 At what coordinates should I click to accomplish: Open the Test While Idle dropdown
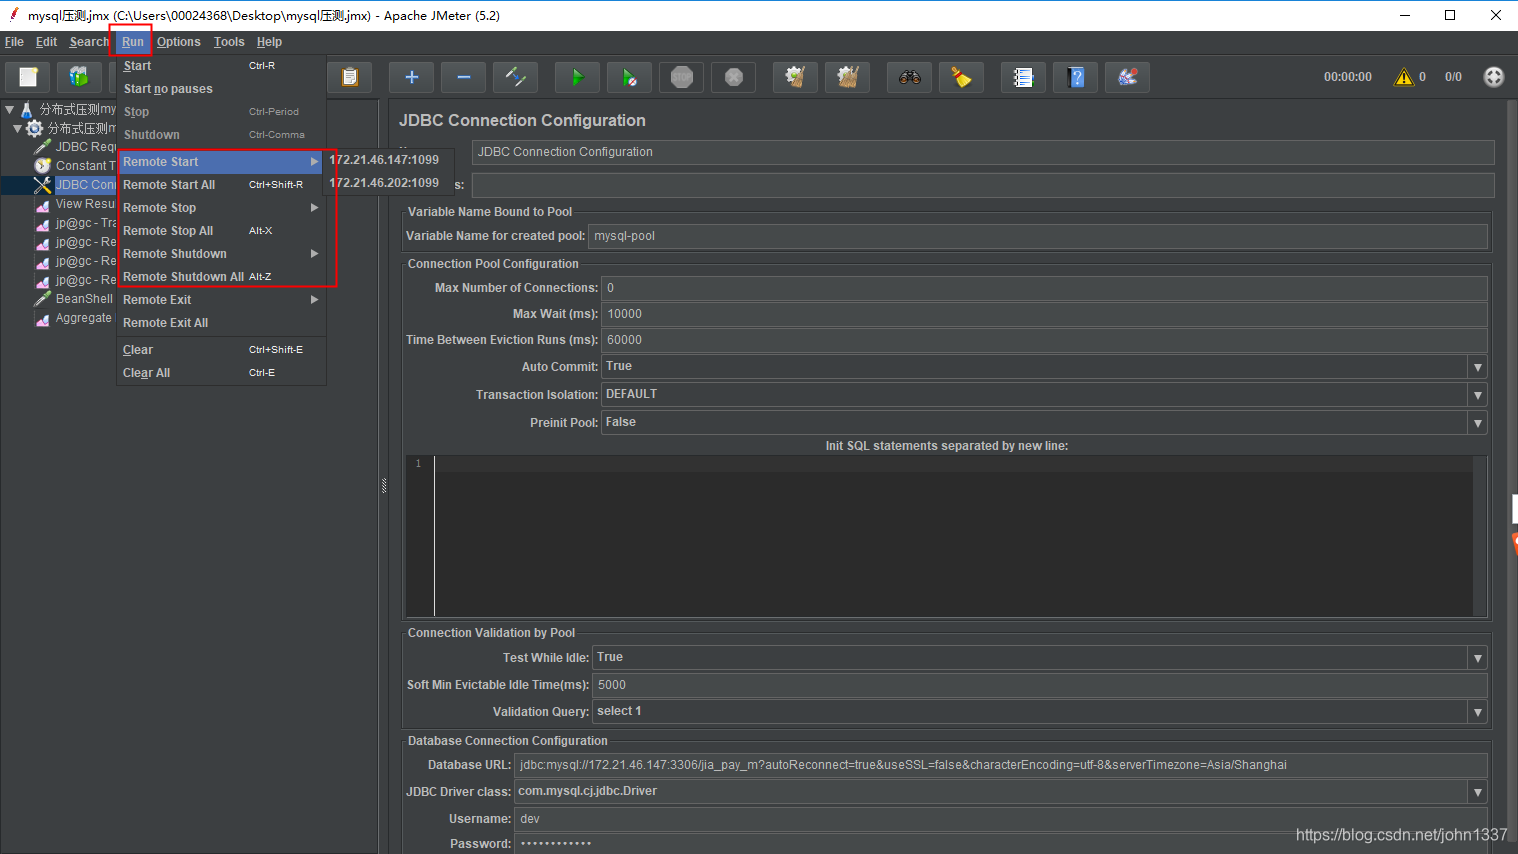click(1477, 658)
